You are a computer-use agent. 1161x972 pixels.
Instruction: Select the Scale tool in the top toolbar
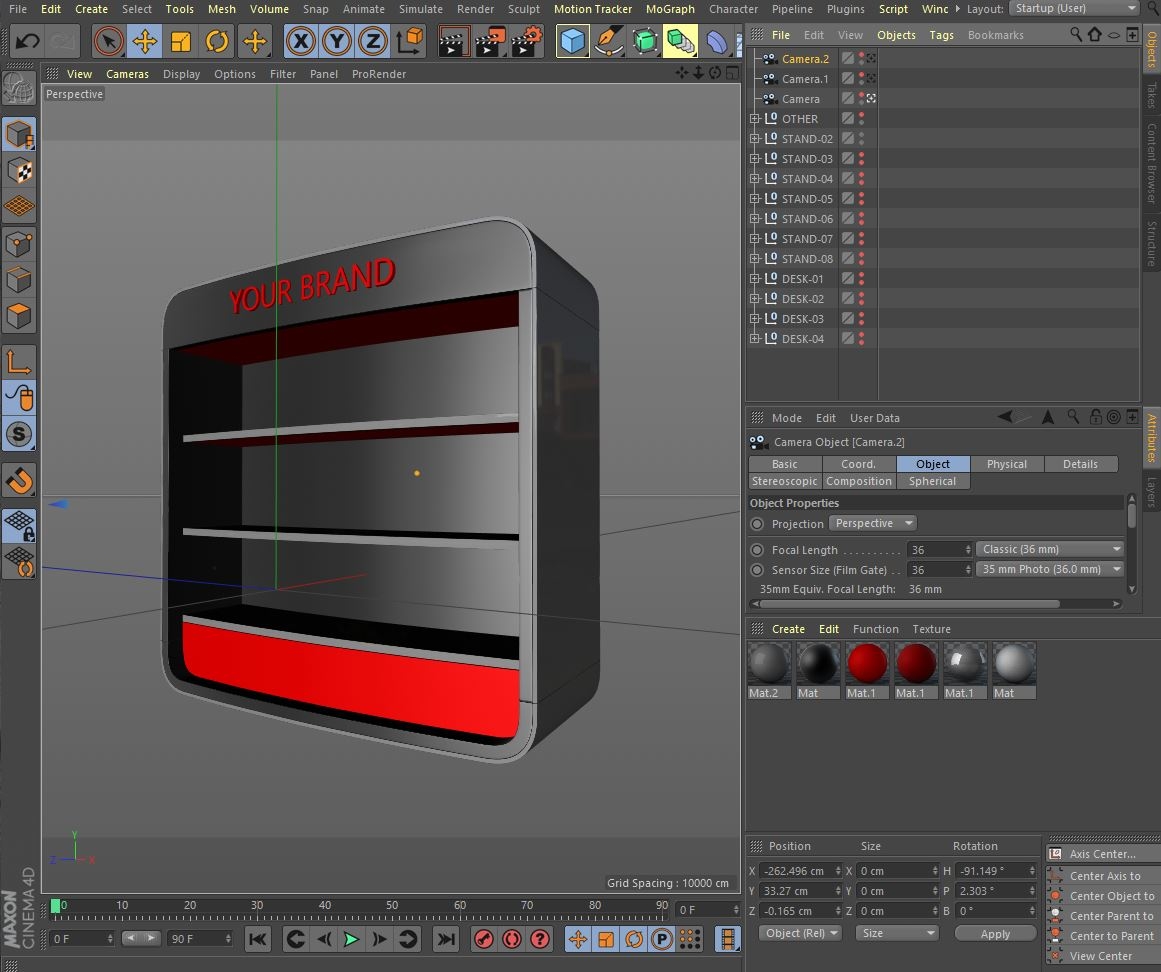click(x=181, y=42)
